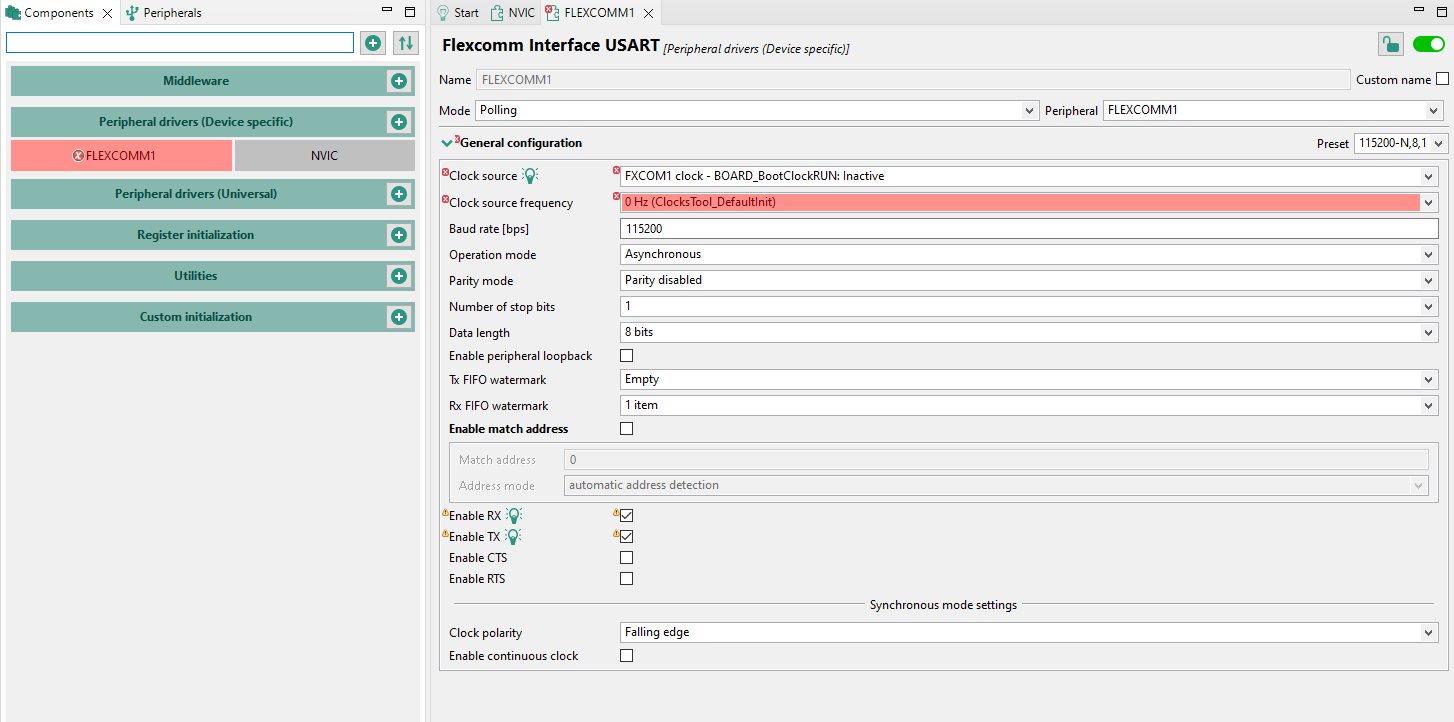
Task: Click the add component plus icon beside search
Action: tap(373, 43)
